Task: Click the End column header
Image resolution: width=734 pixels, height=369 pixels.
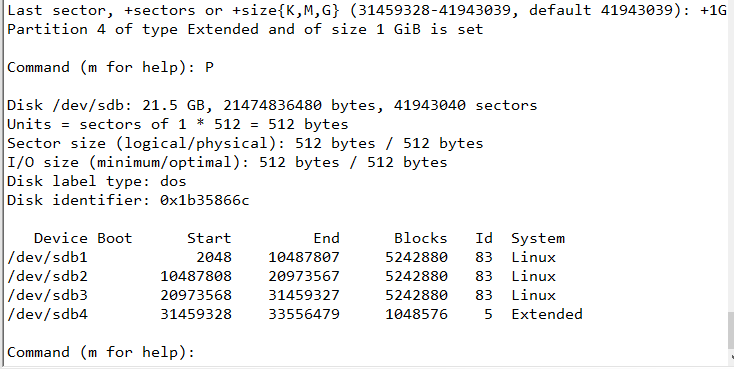Action: point(326,238)
